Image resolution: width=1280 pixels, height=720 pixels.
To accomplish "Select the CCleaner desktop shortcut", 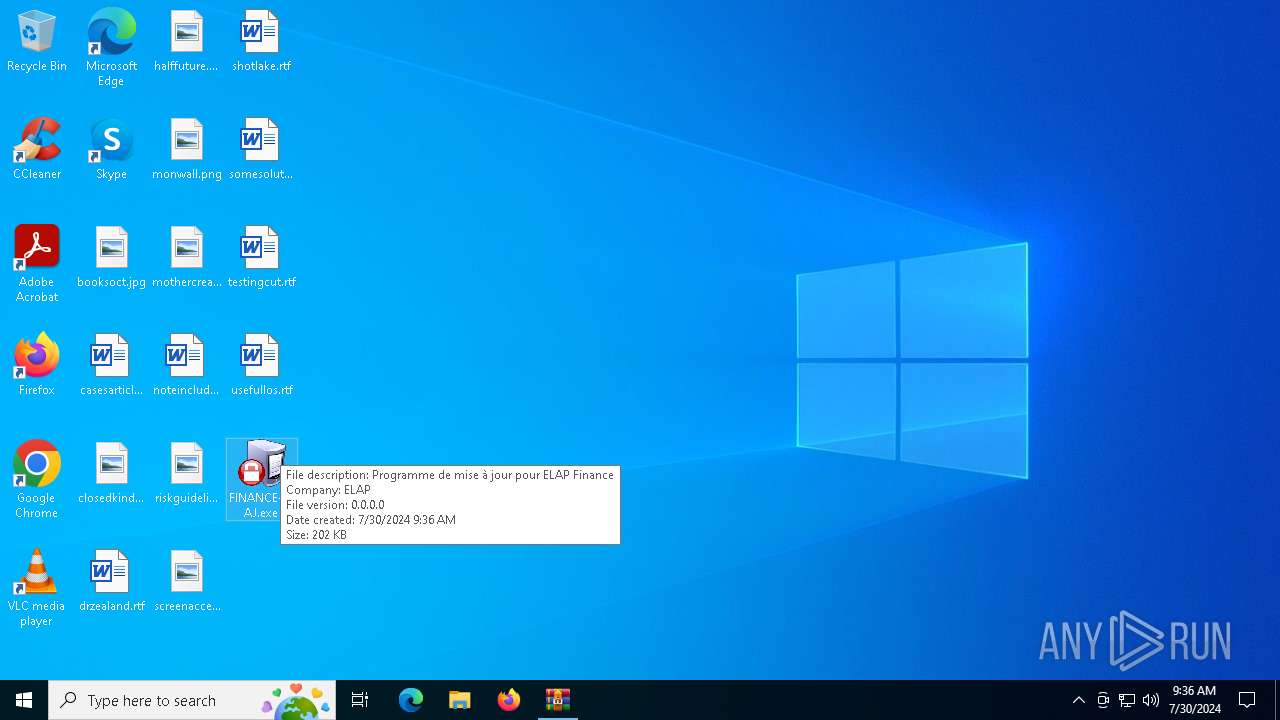I will pyautogui.click(x=37, y=150).
